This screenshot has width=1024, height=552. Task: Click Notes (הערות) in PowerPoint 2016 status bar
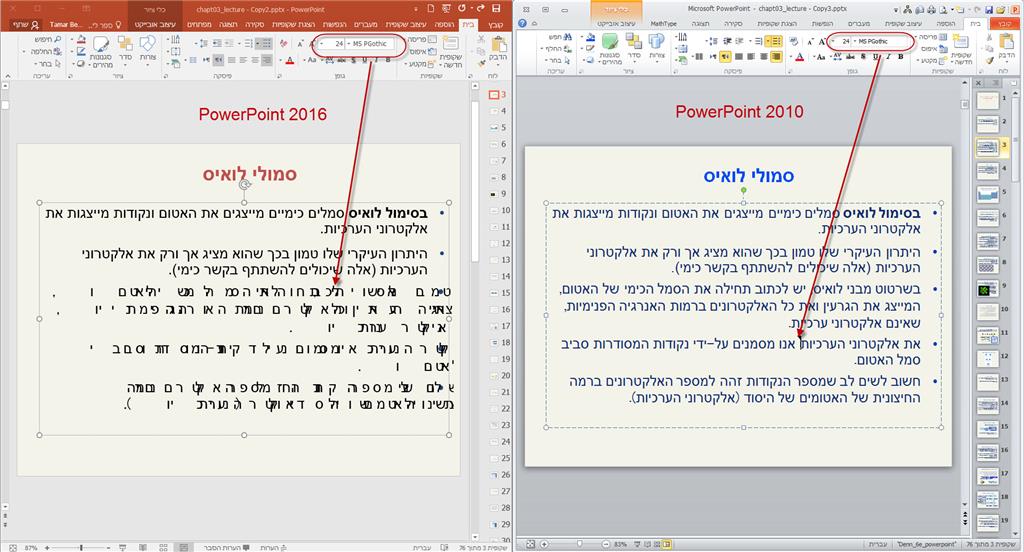(273, 547)
